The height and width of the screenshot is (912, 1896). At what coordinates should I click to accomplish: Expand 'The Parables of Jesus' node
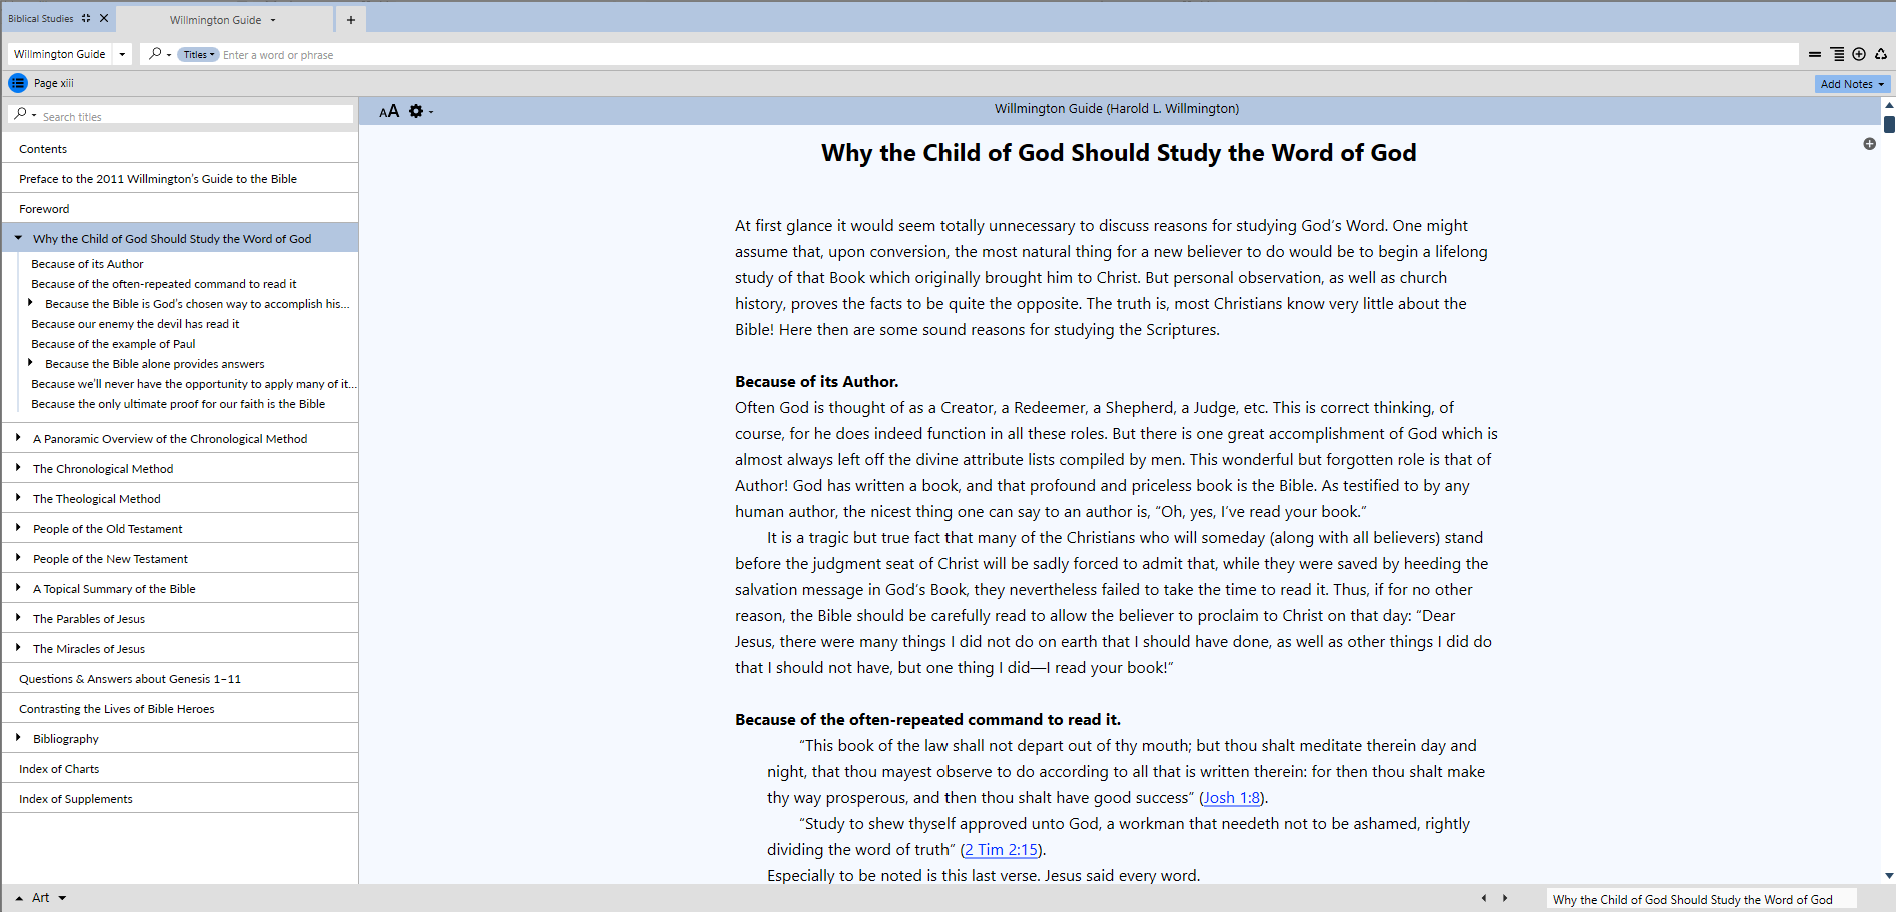pyautogui.click(x=18, y=618)
